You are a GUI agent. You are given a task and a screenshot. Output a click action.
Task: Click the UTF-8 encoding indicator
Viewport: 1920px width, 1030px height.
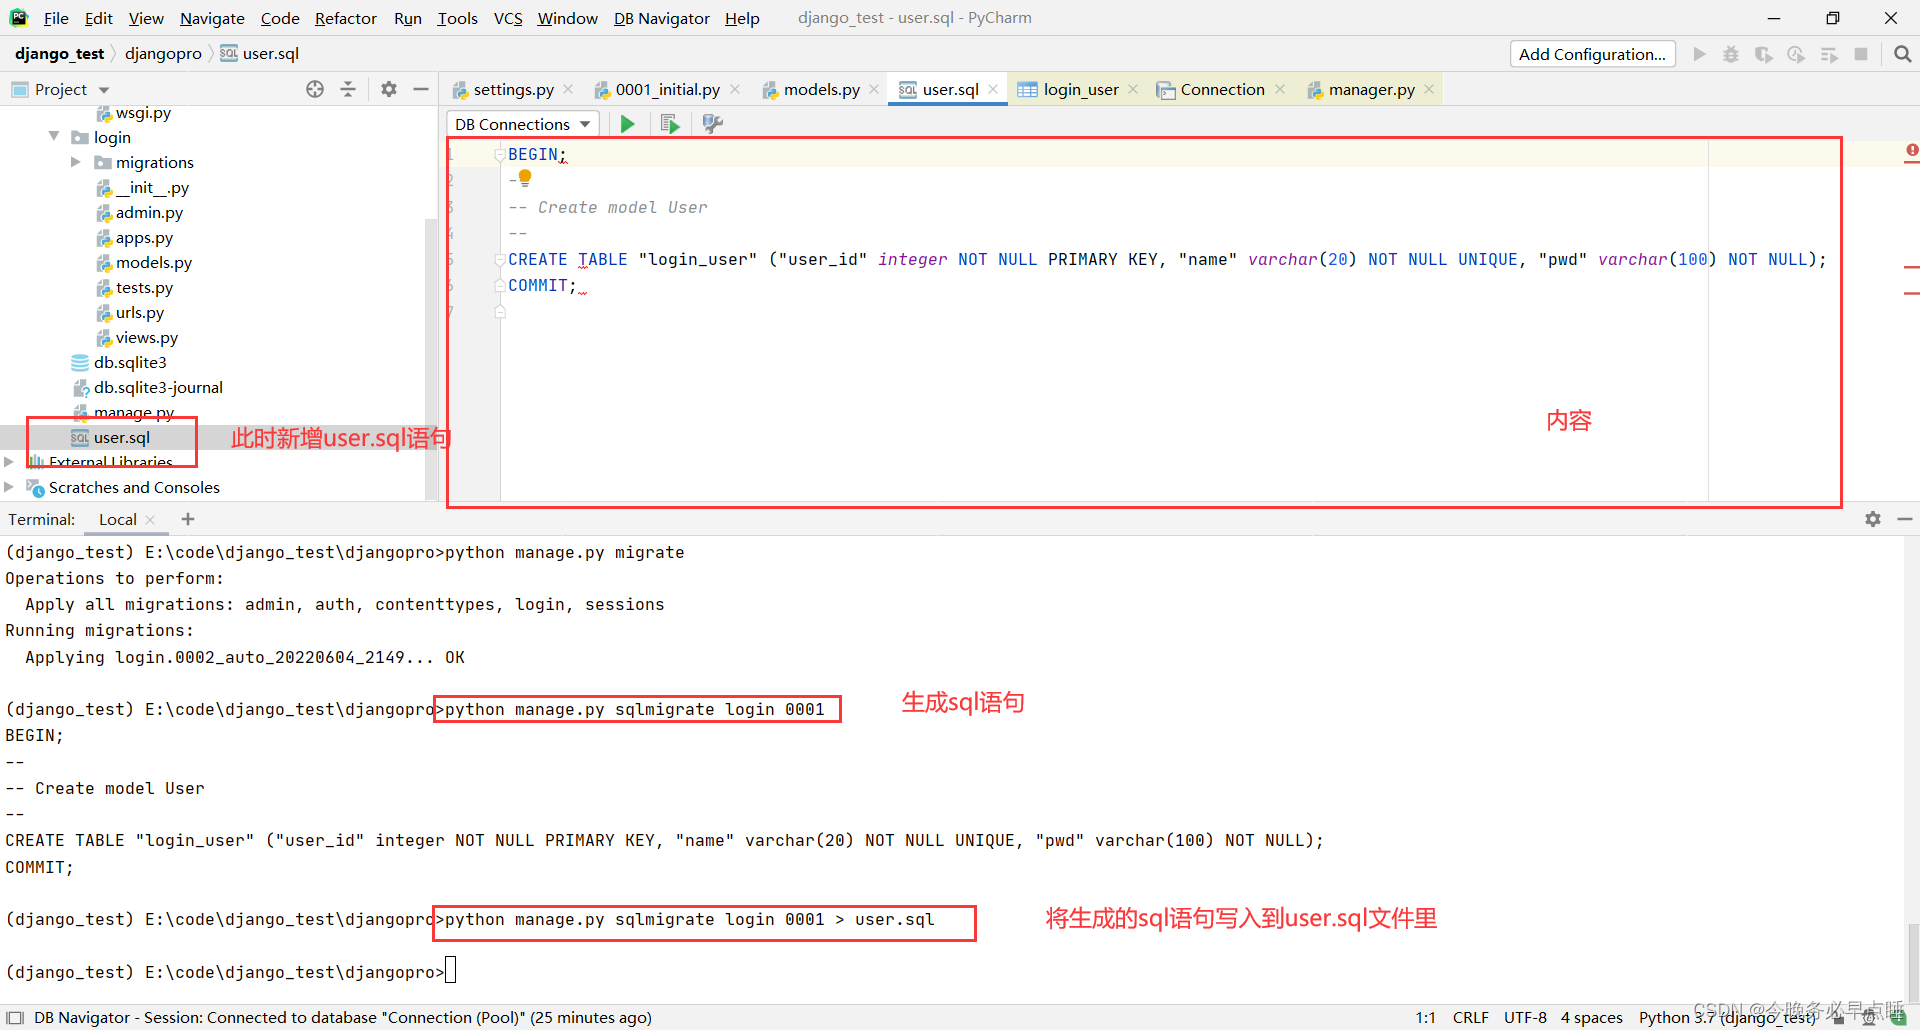[1525, 1017]
